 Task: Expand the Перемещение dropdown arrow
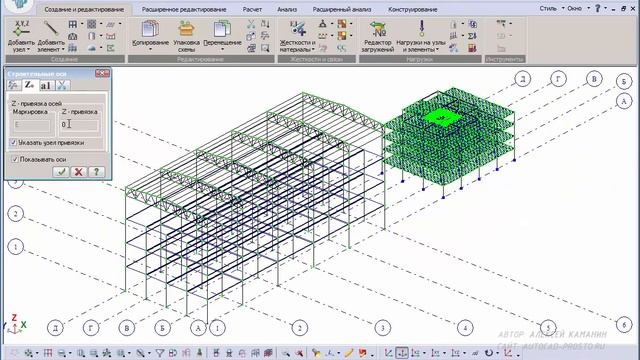(222, 50)
